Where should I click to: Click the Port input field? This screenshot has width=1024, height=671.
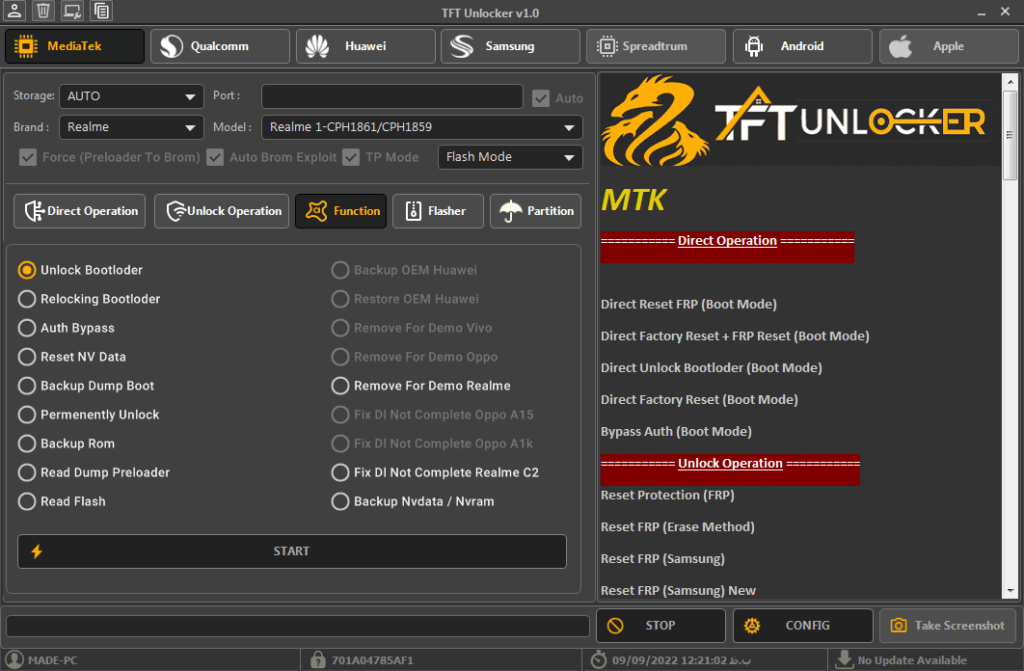392,97
